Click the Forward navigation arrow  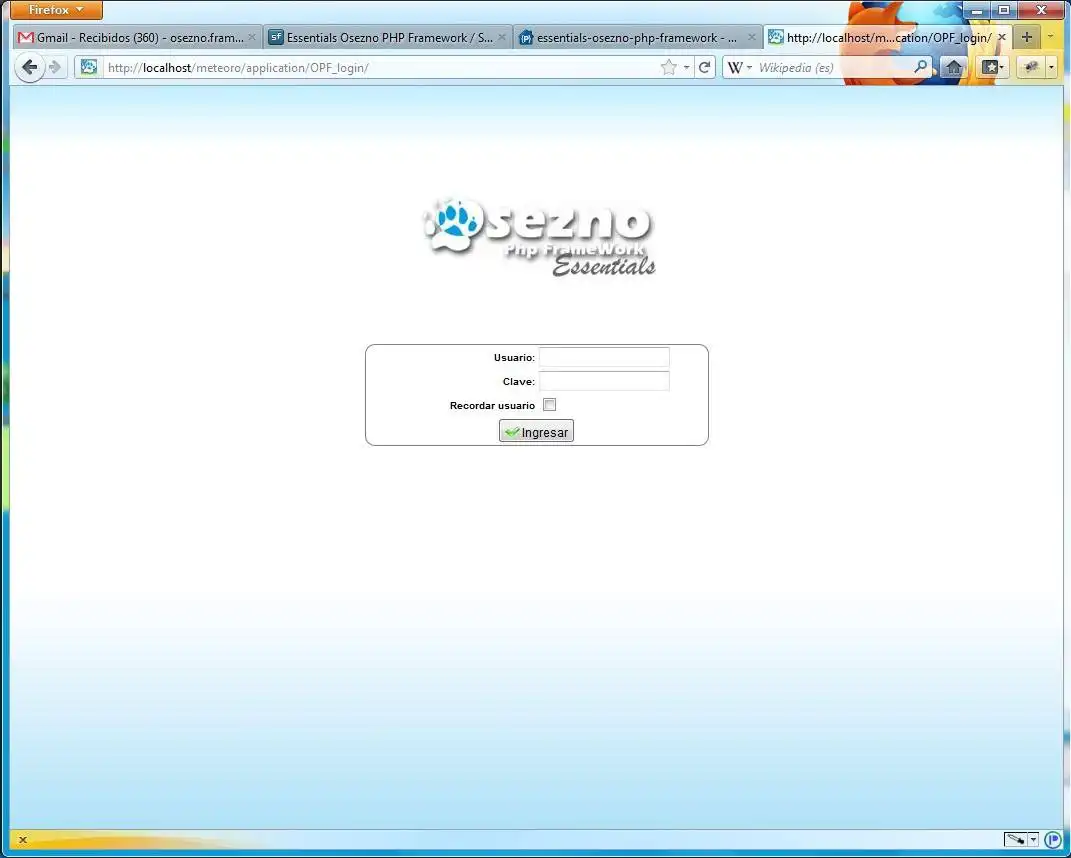click(56, 67)
